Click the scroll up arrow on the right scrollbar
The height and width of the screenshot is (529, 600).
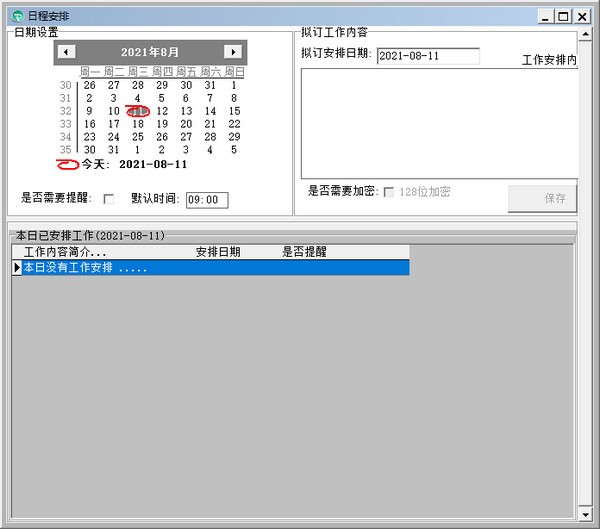(x=585, y=34)
